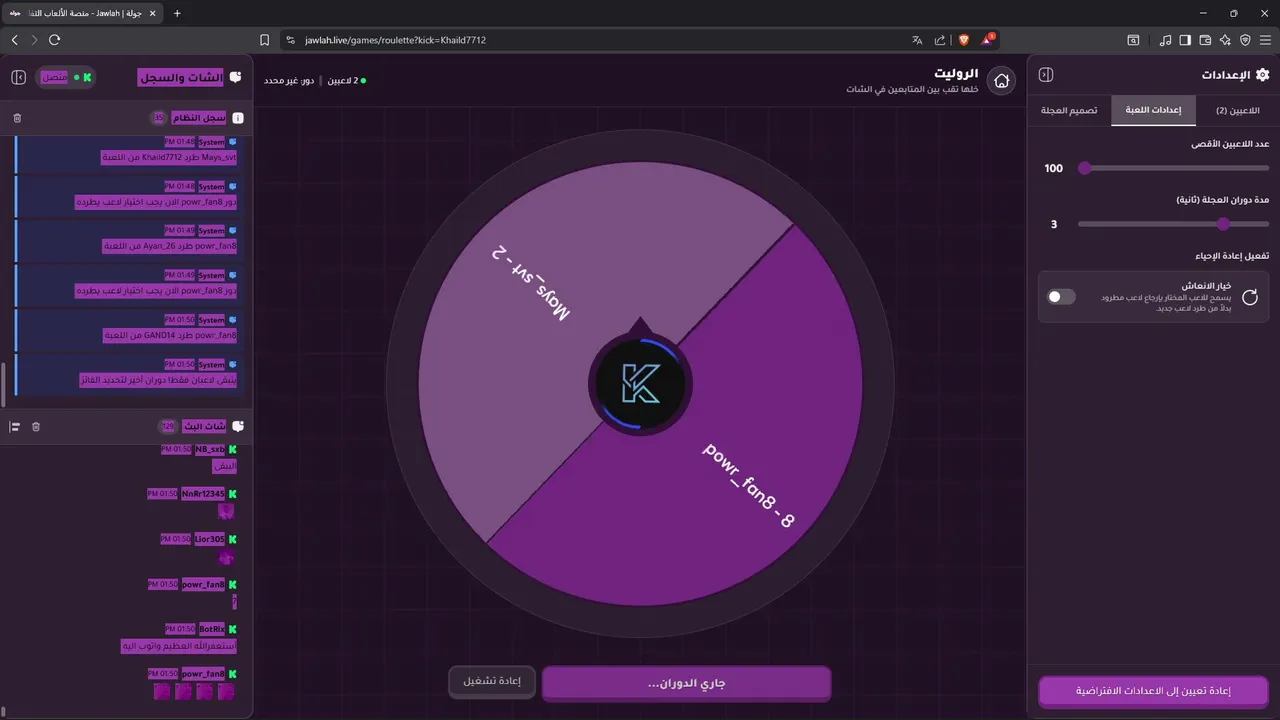Open the Brave wallet icon

pos(1205,40)
